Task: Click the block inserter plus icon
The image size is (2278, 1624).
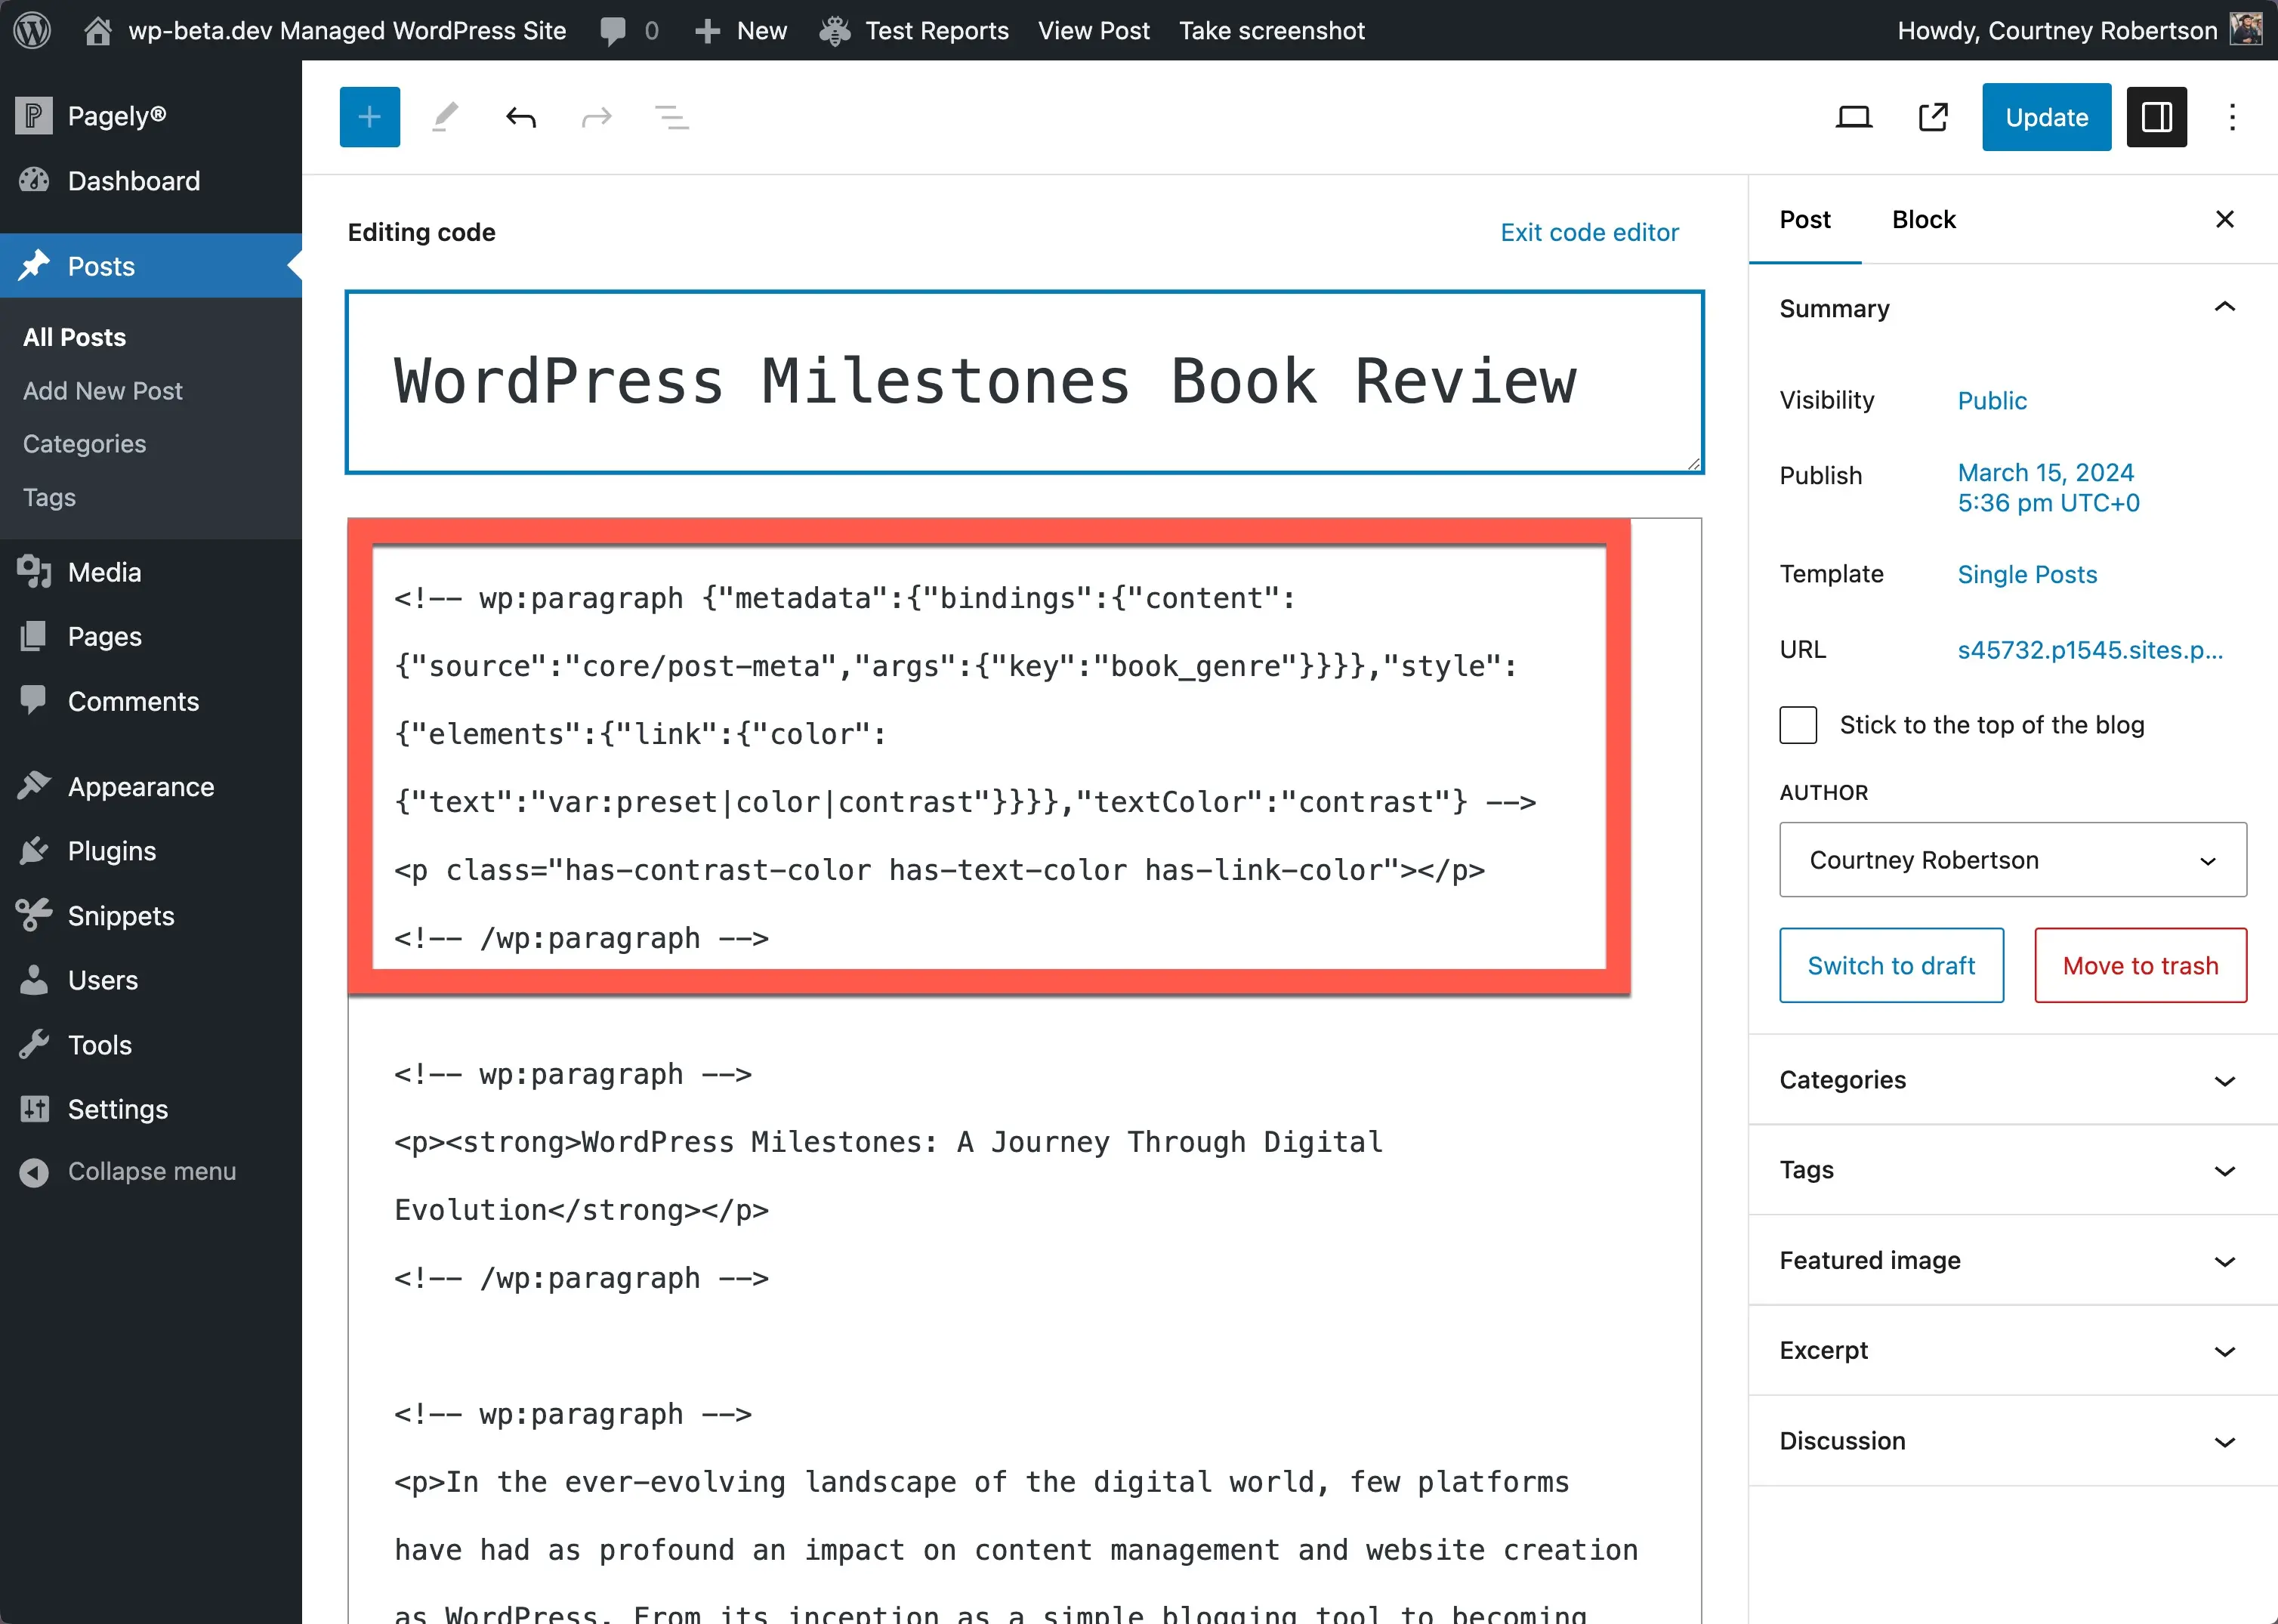Action: point(371,118)
